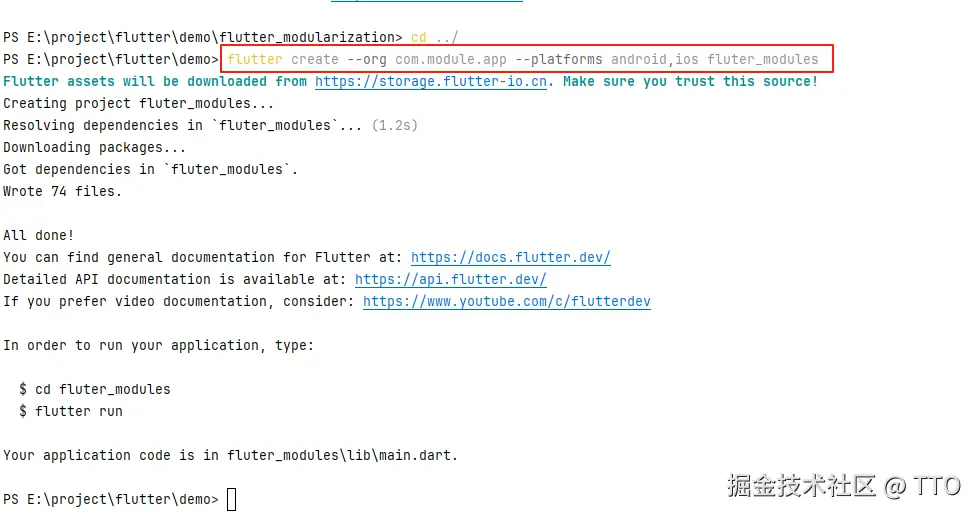Click the 'Detailed API documentation is available at' text
Screen dimensions: 978x516
click(x=175, y=280)
